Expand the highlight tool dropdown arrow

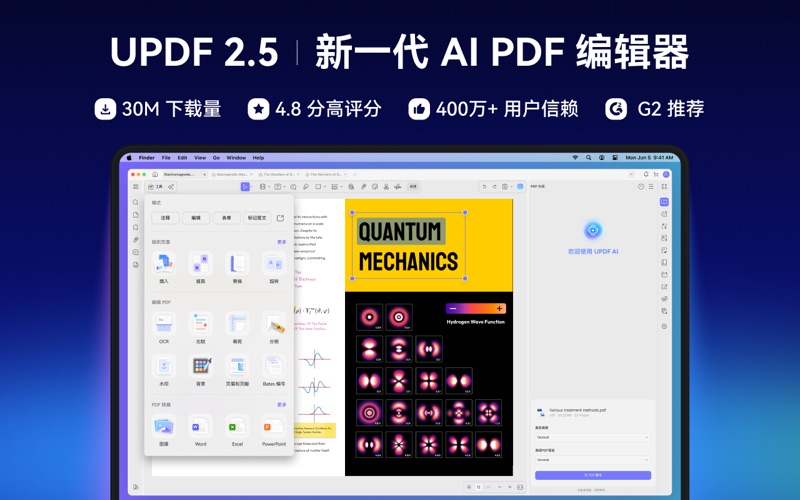click(x=269, y=187)
